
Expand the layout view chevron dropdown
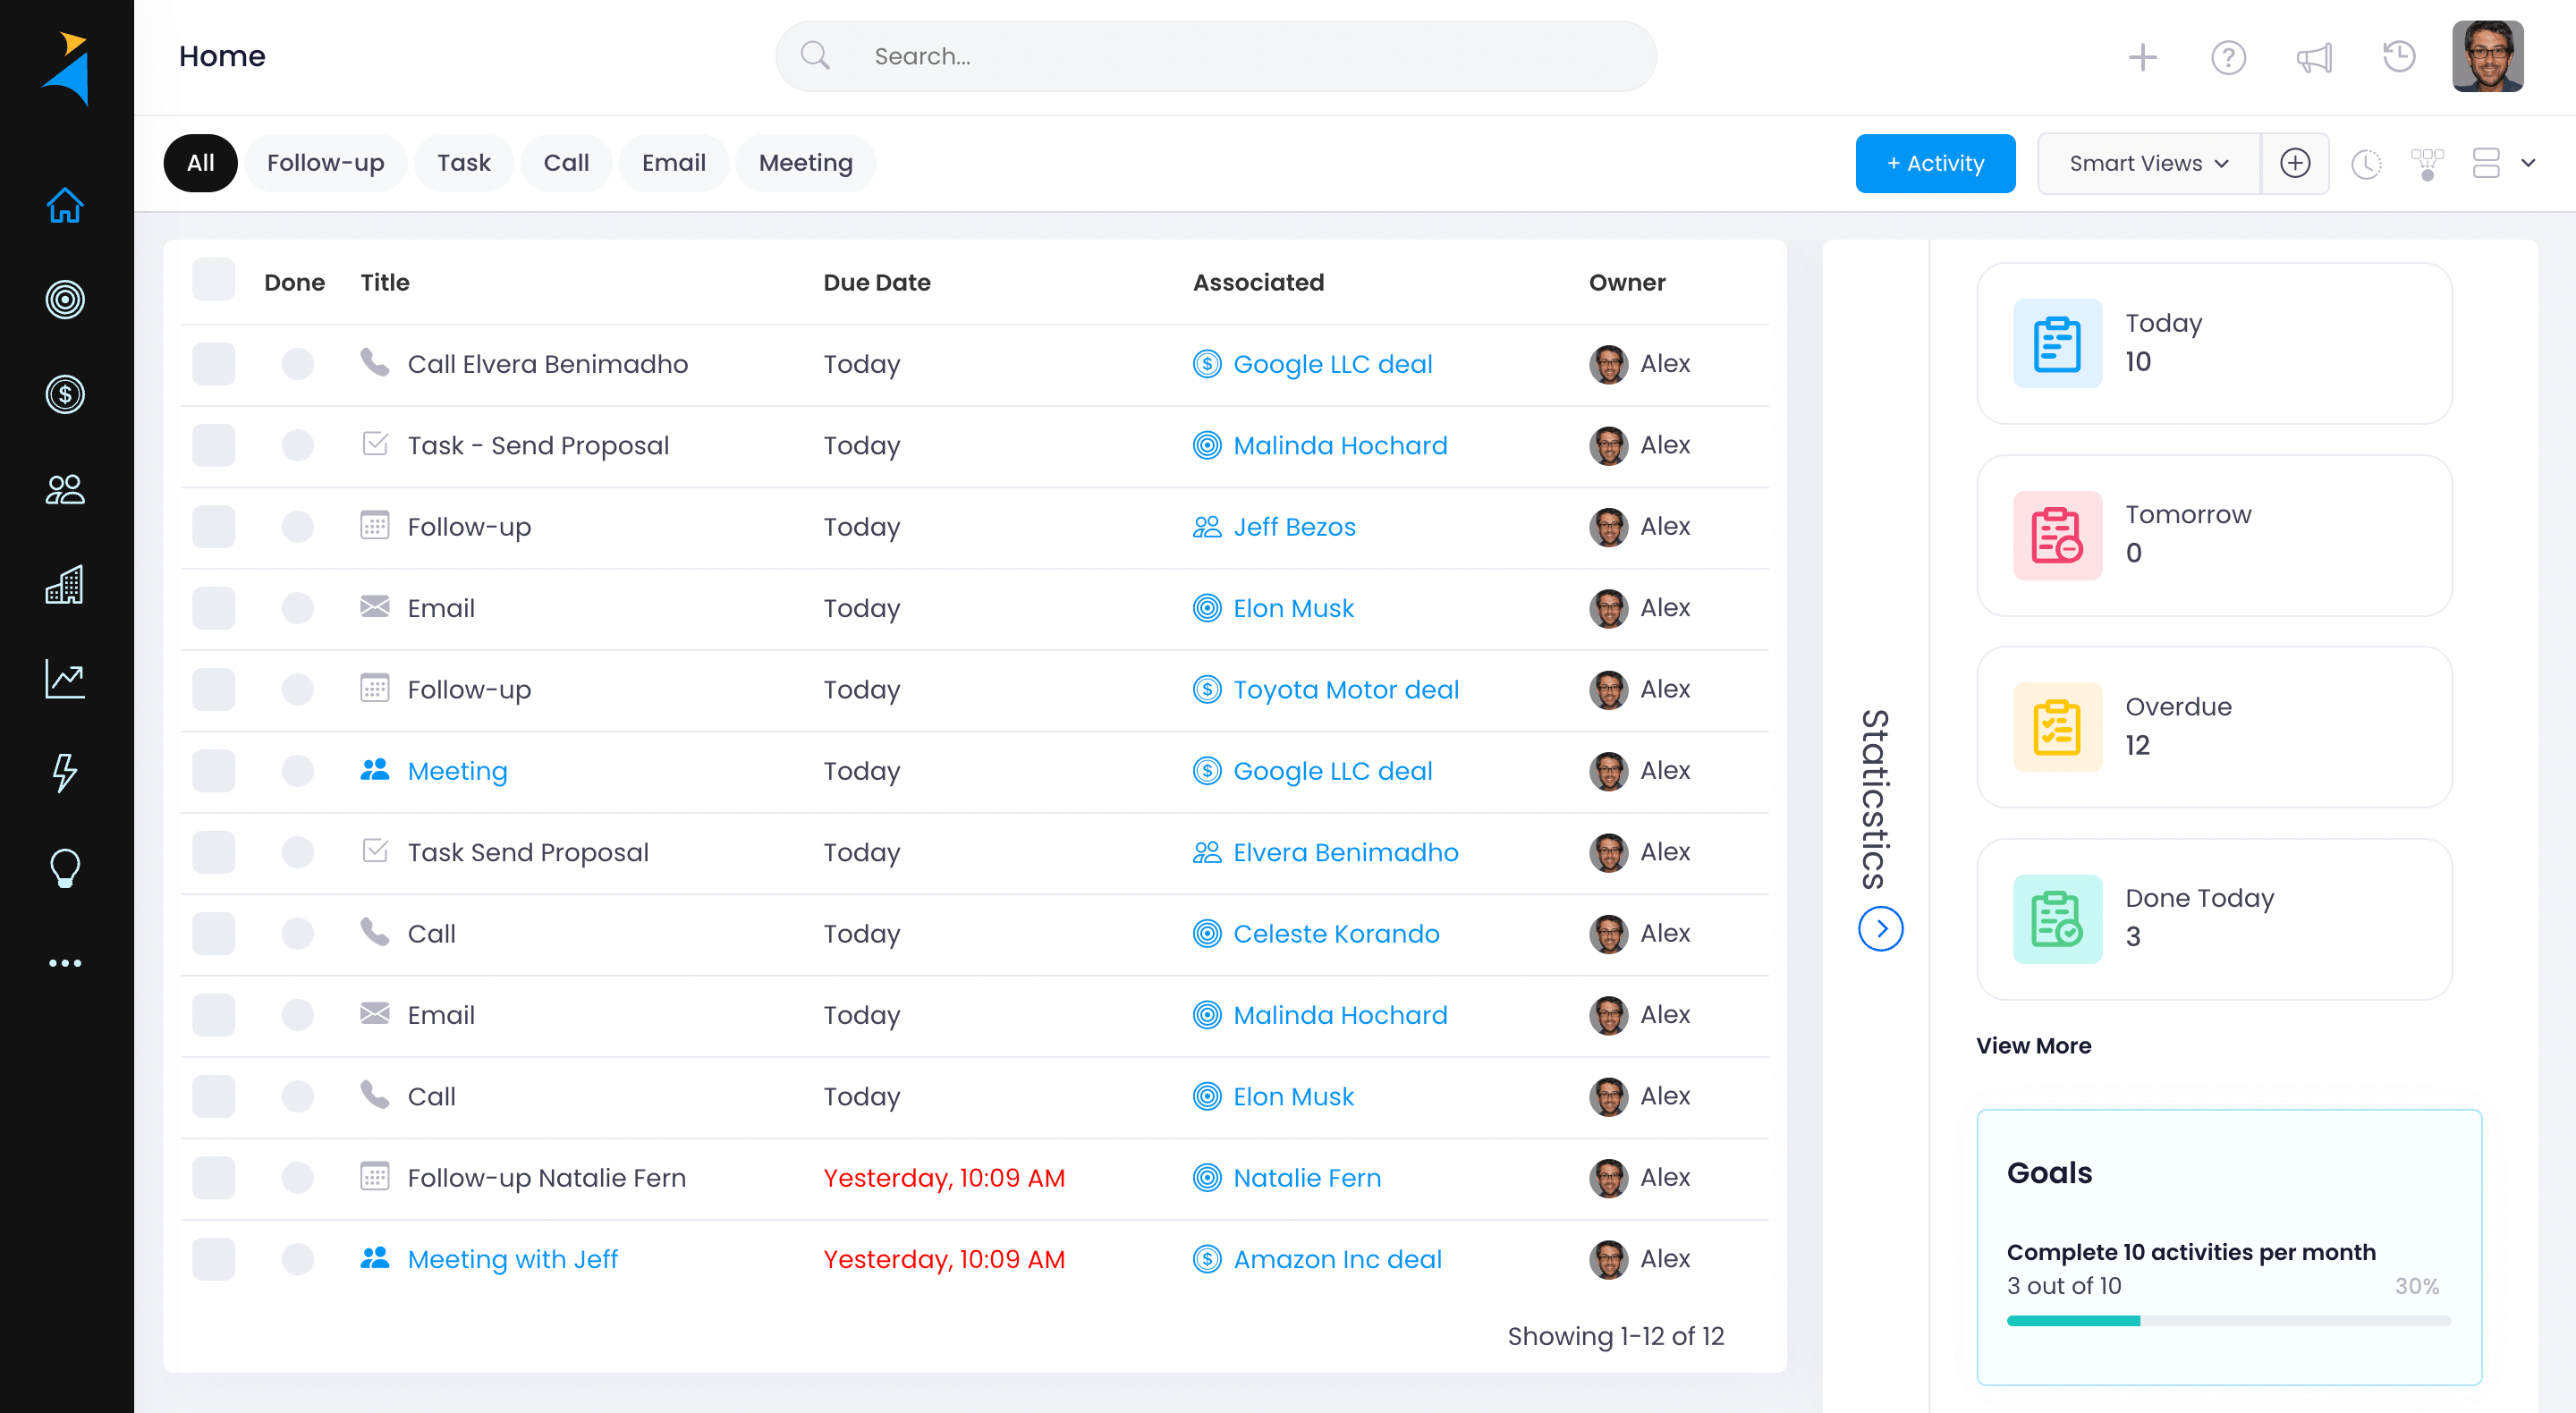click(x=2527, y=163)
